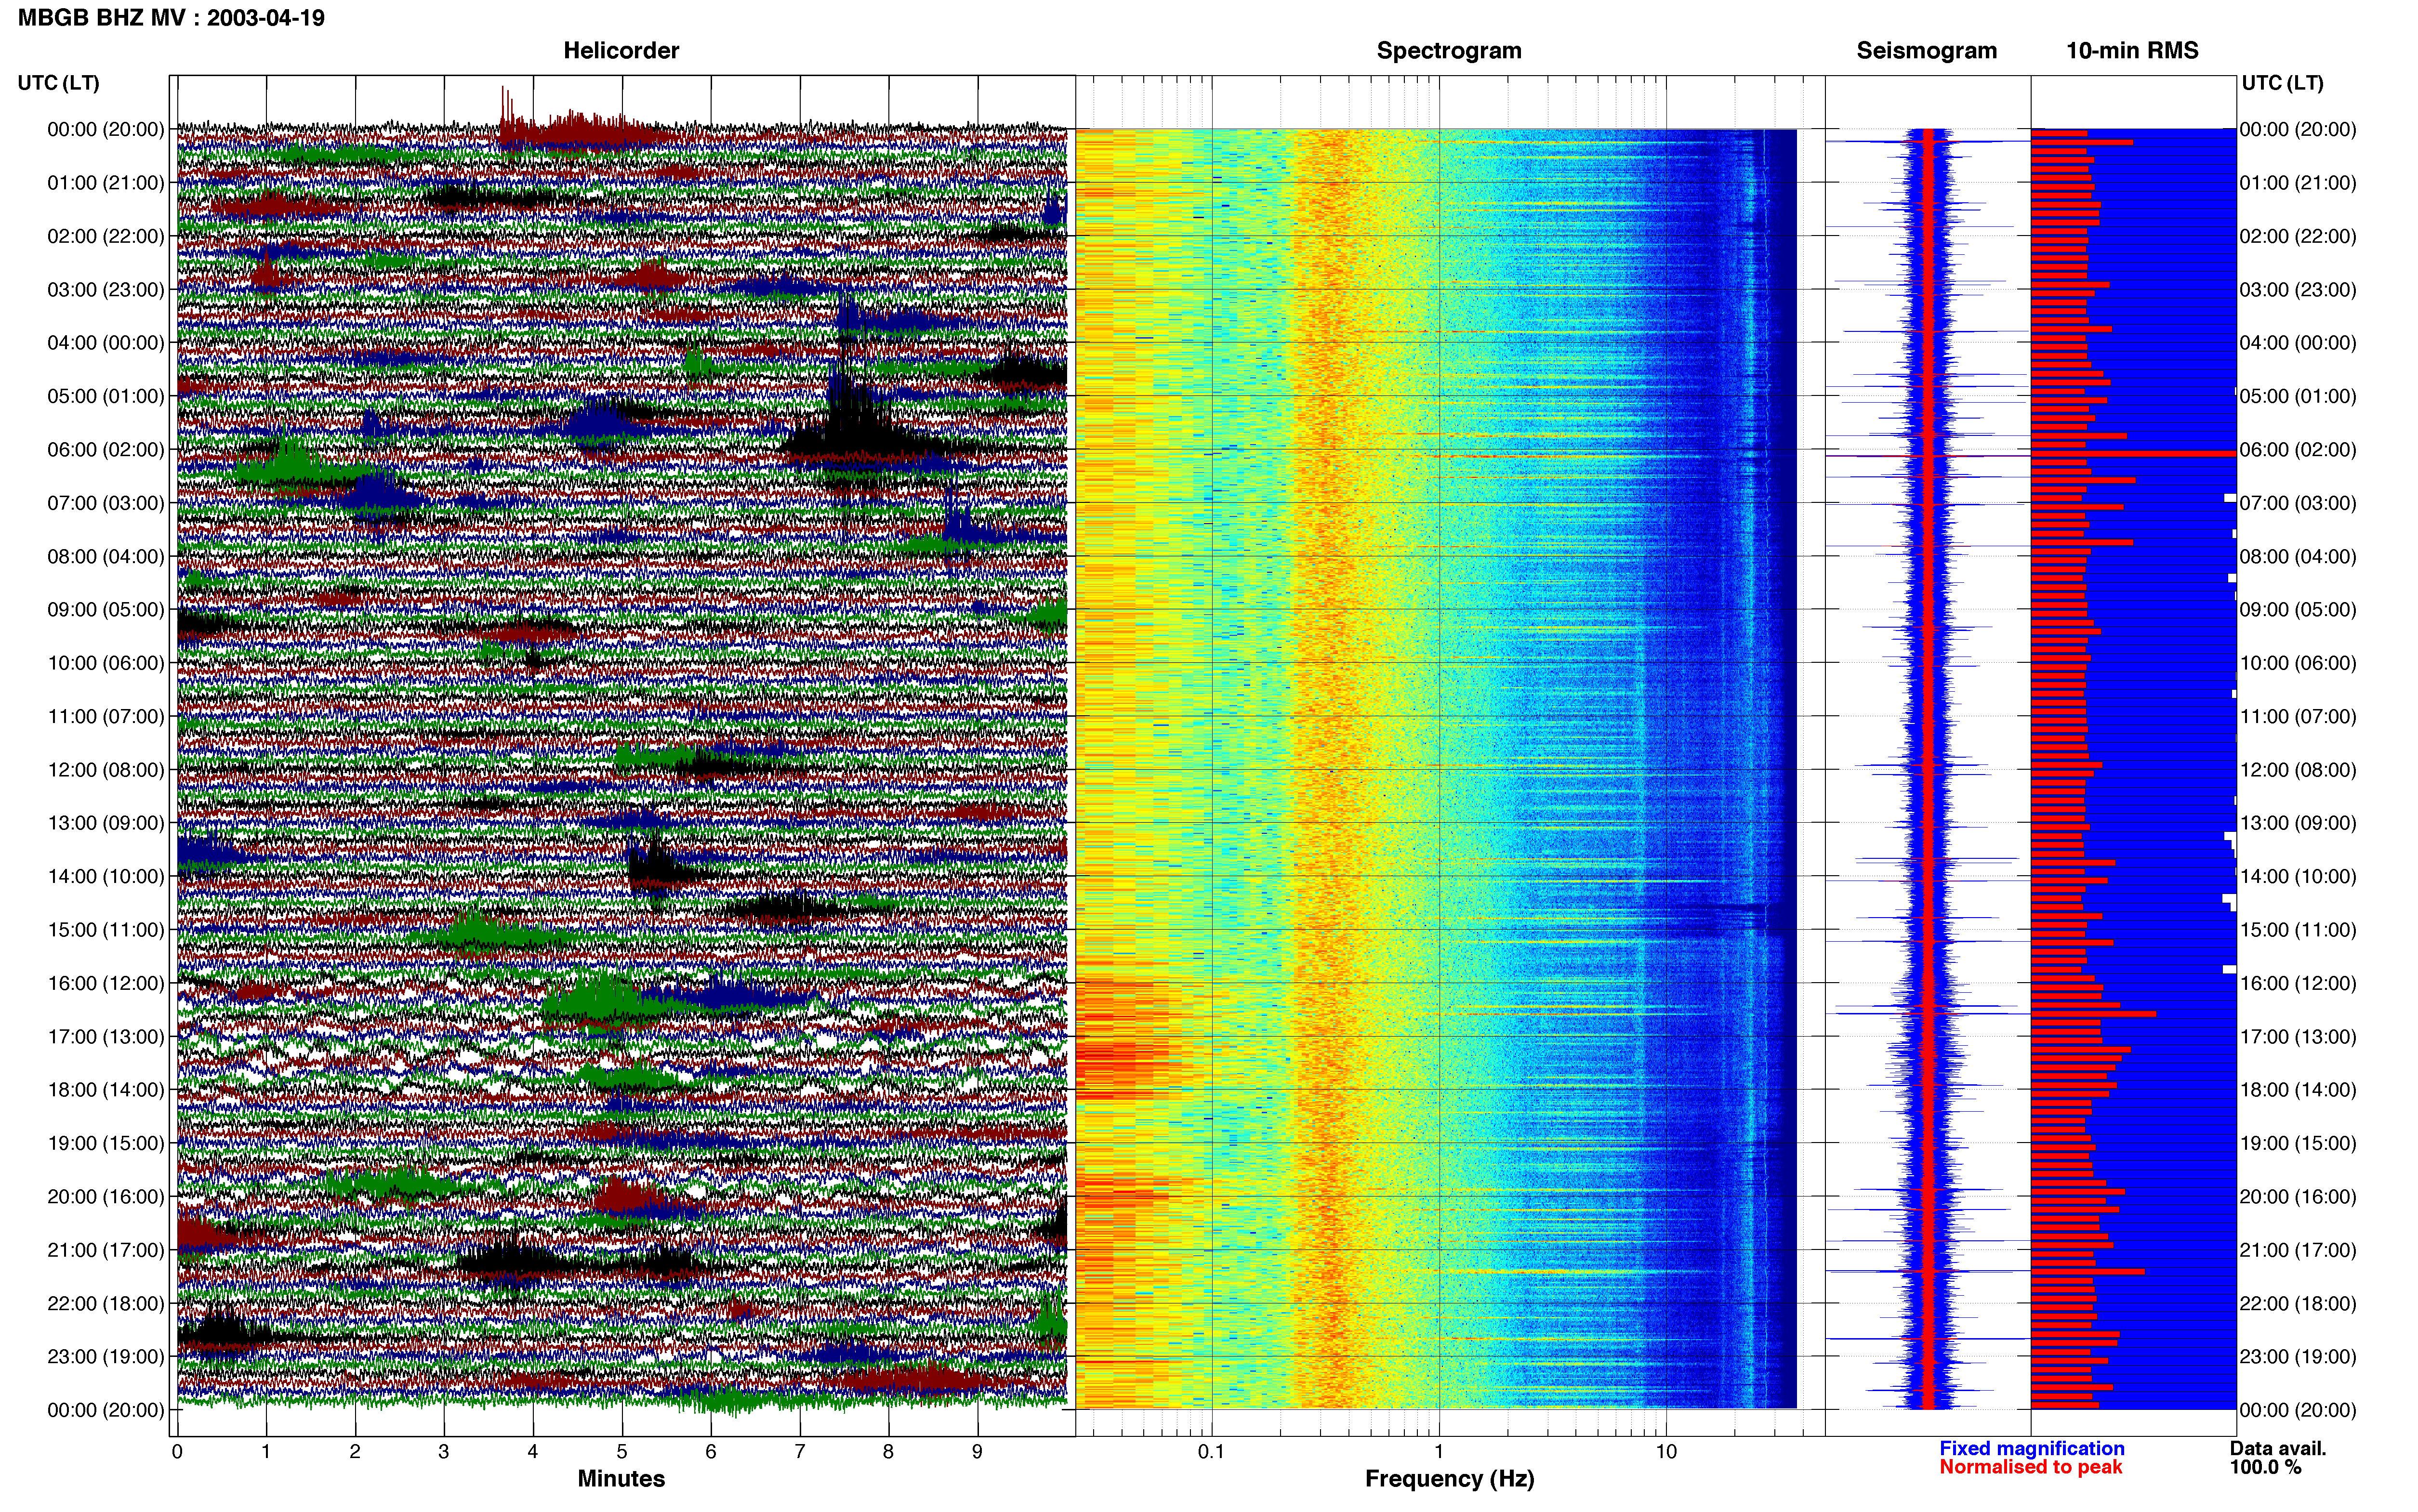Click right time label '17:00 (13:00)'

[2298, 1036]
